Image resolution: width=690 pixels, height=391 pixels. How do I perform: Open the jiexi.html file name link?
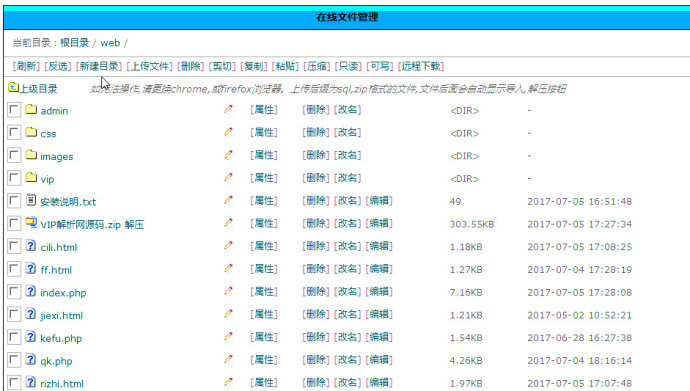click(x=61, y=315)
